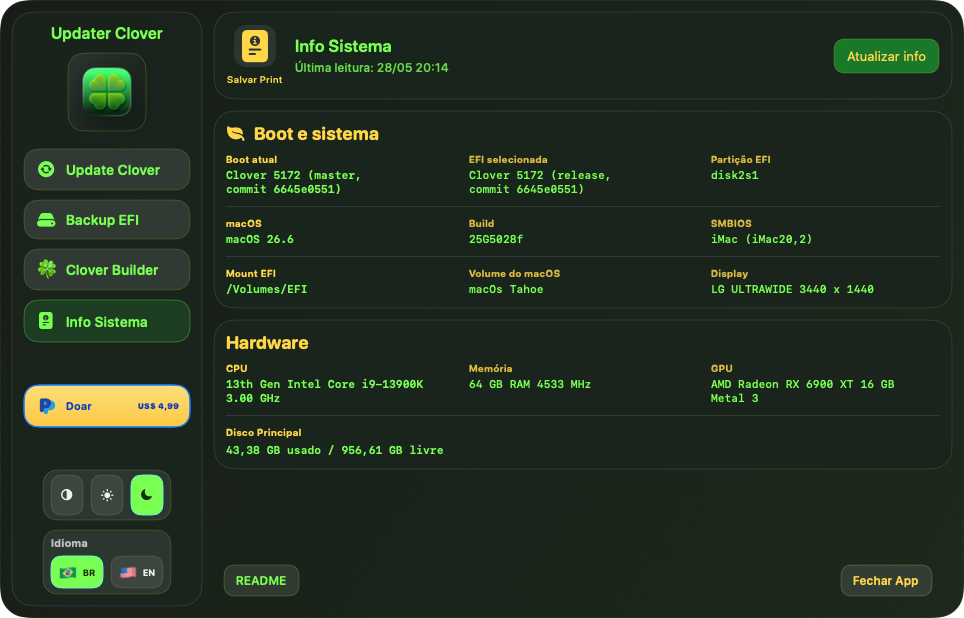Click the 64 GB RAM 4533 MHz value
This screenshot has height=618, width=964.
(x=529, y=384)
